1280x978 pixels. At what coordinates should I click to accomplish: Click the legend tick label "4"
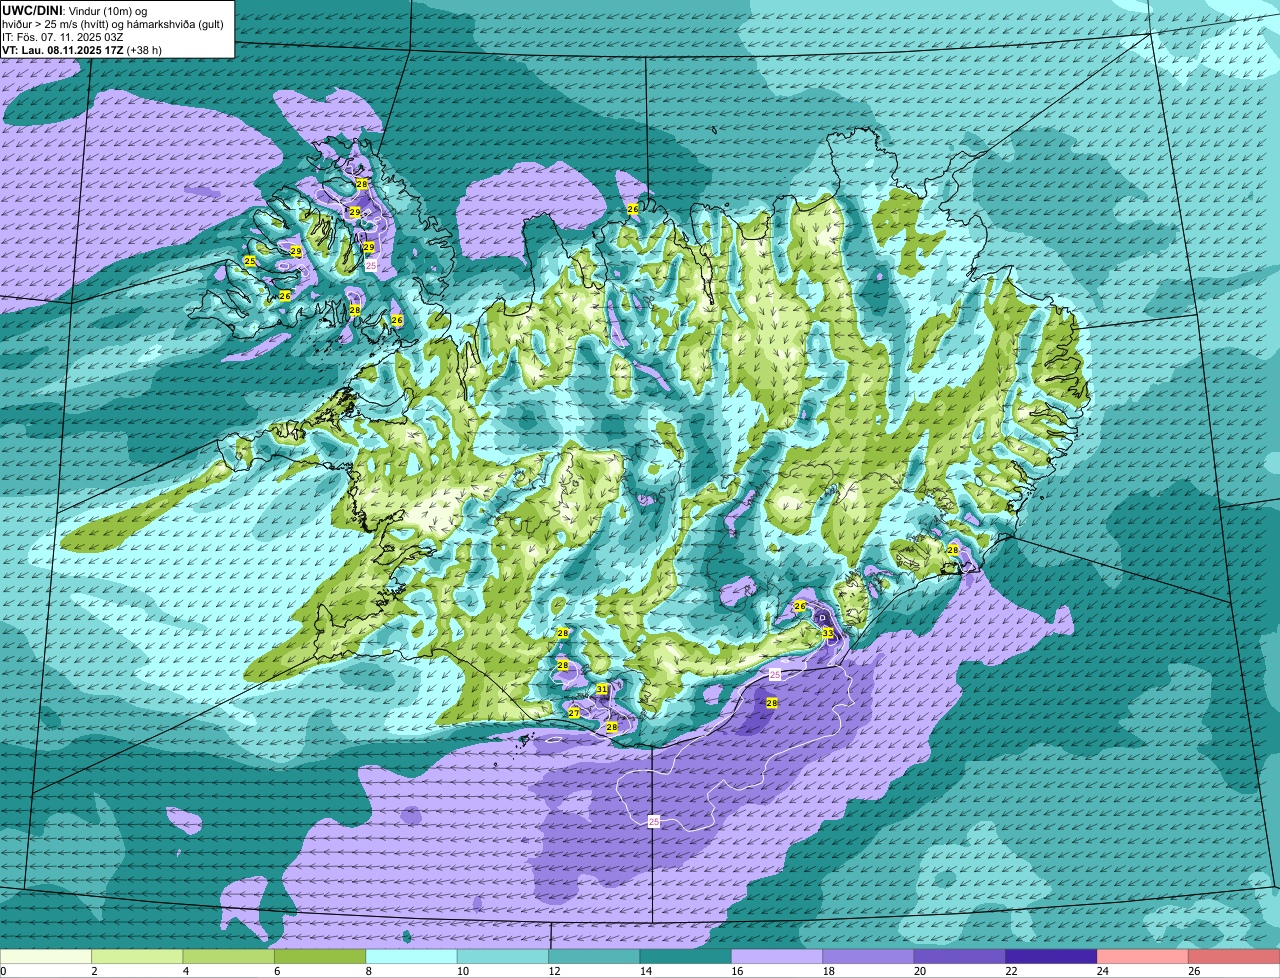[184, 971]
